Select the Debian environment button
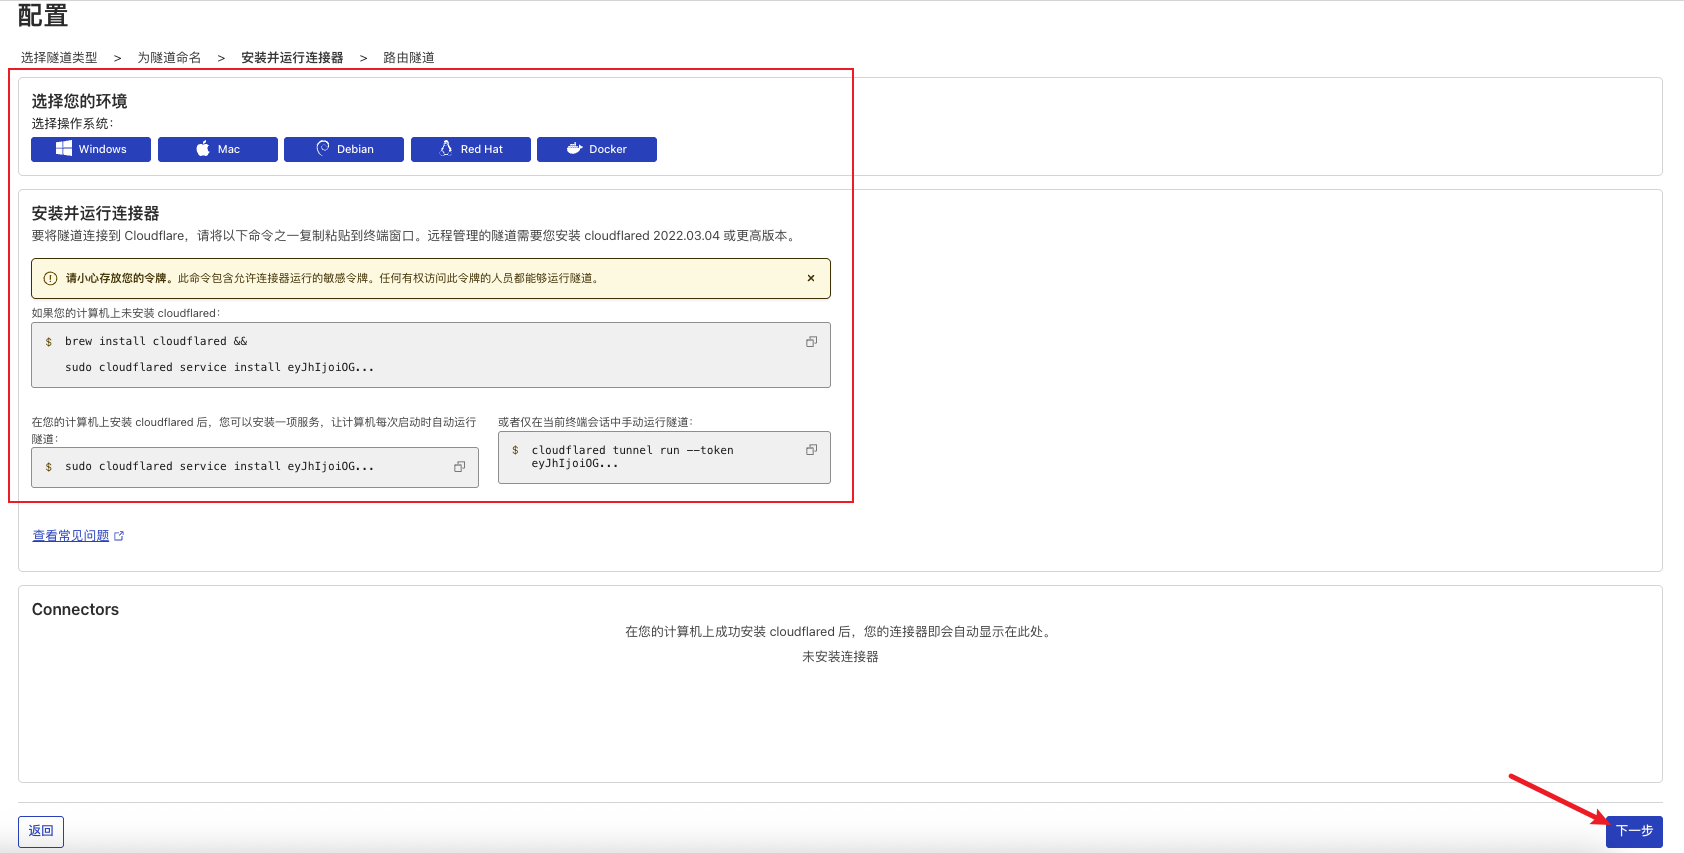The width and height of the screenshot is (1684, 853). 344,149
